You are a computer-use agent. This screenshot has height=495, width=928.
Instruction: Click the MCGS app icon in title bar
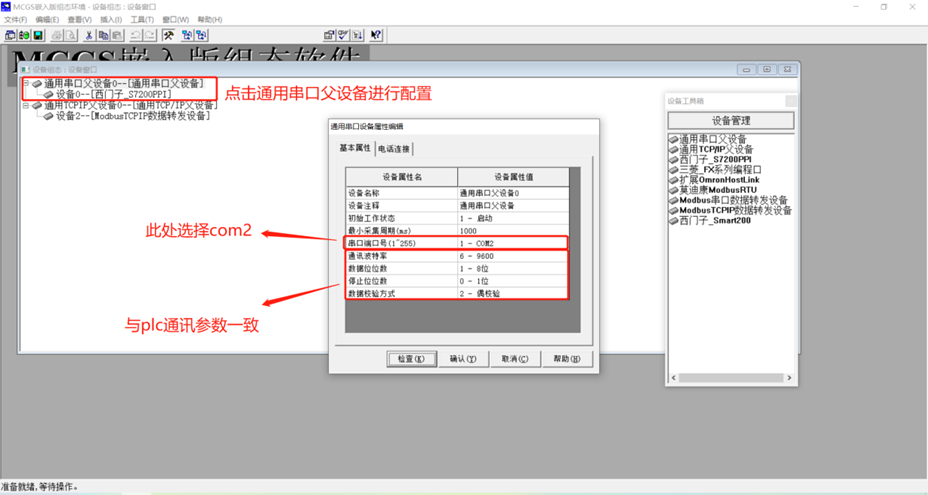[x=6, y=7]
